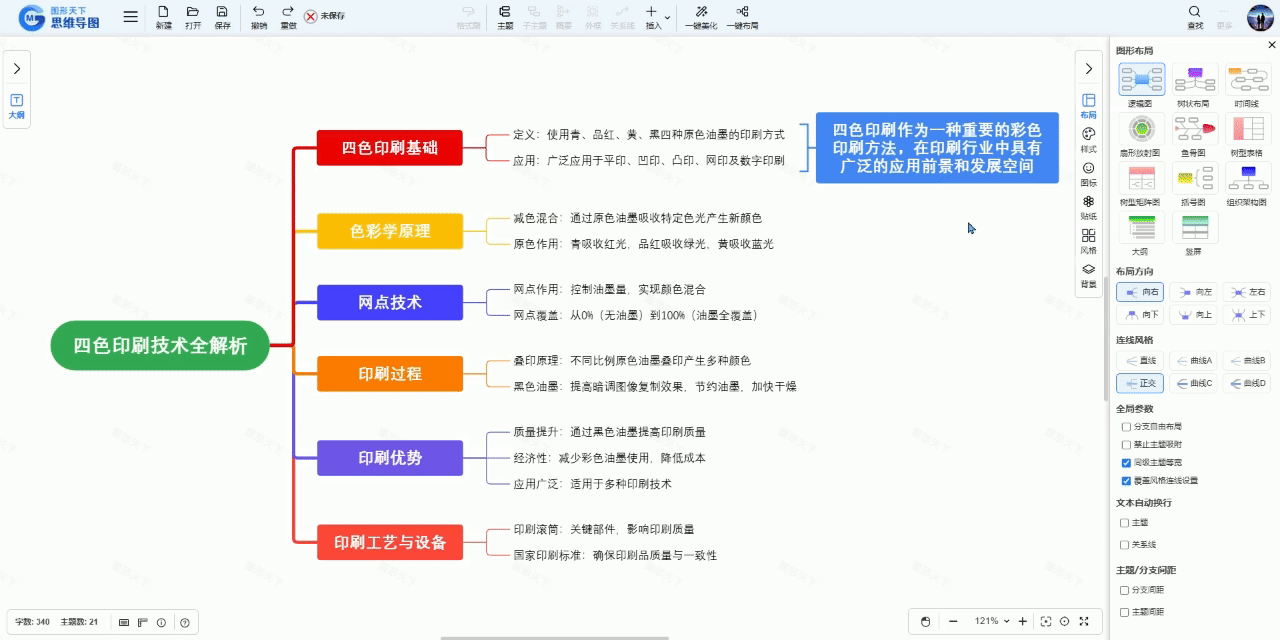Viewport: 1280px width, 640px height.
Task: Click the 保存 (Save) icon in toolbar
Action: [222, 12]
